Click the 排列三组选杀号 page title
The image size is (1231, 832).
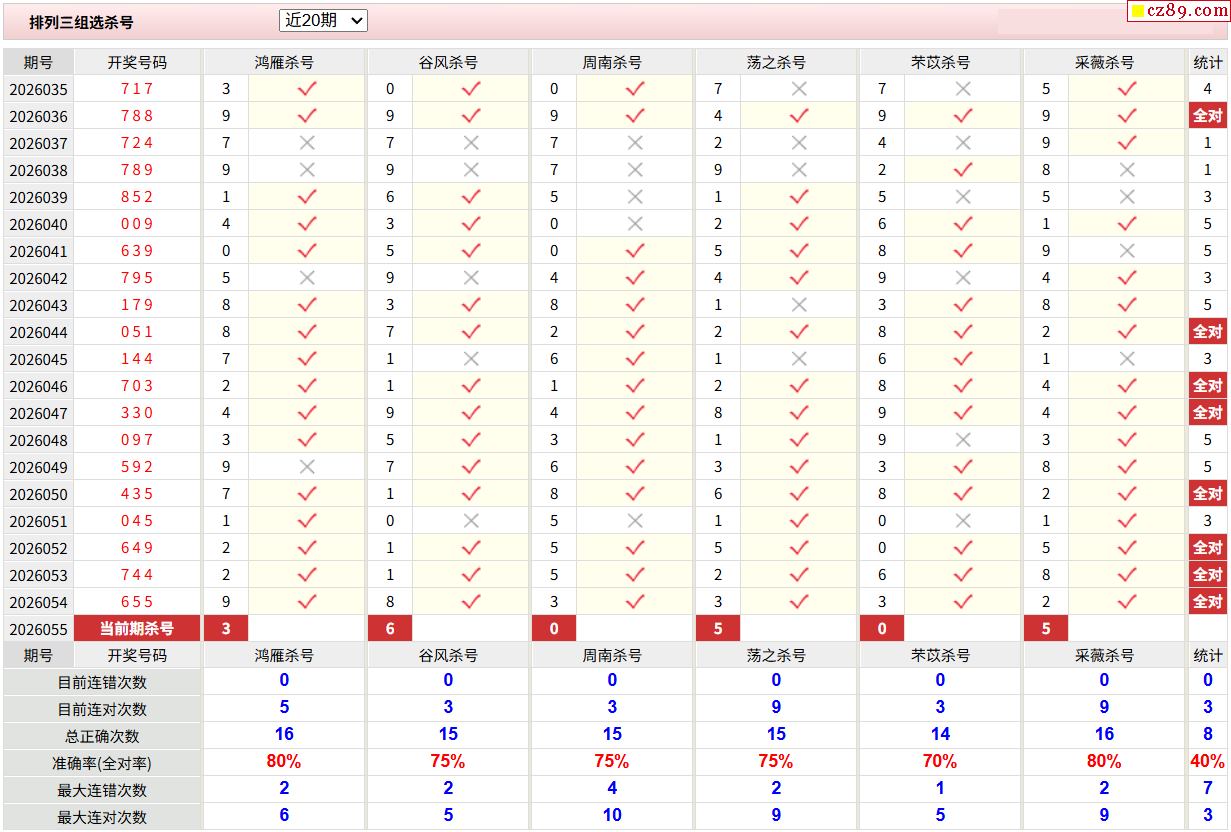(81, 22)
